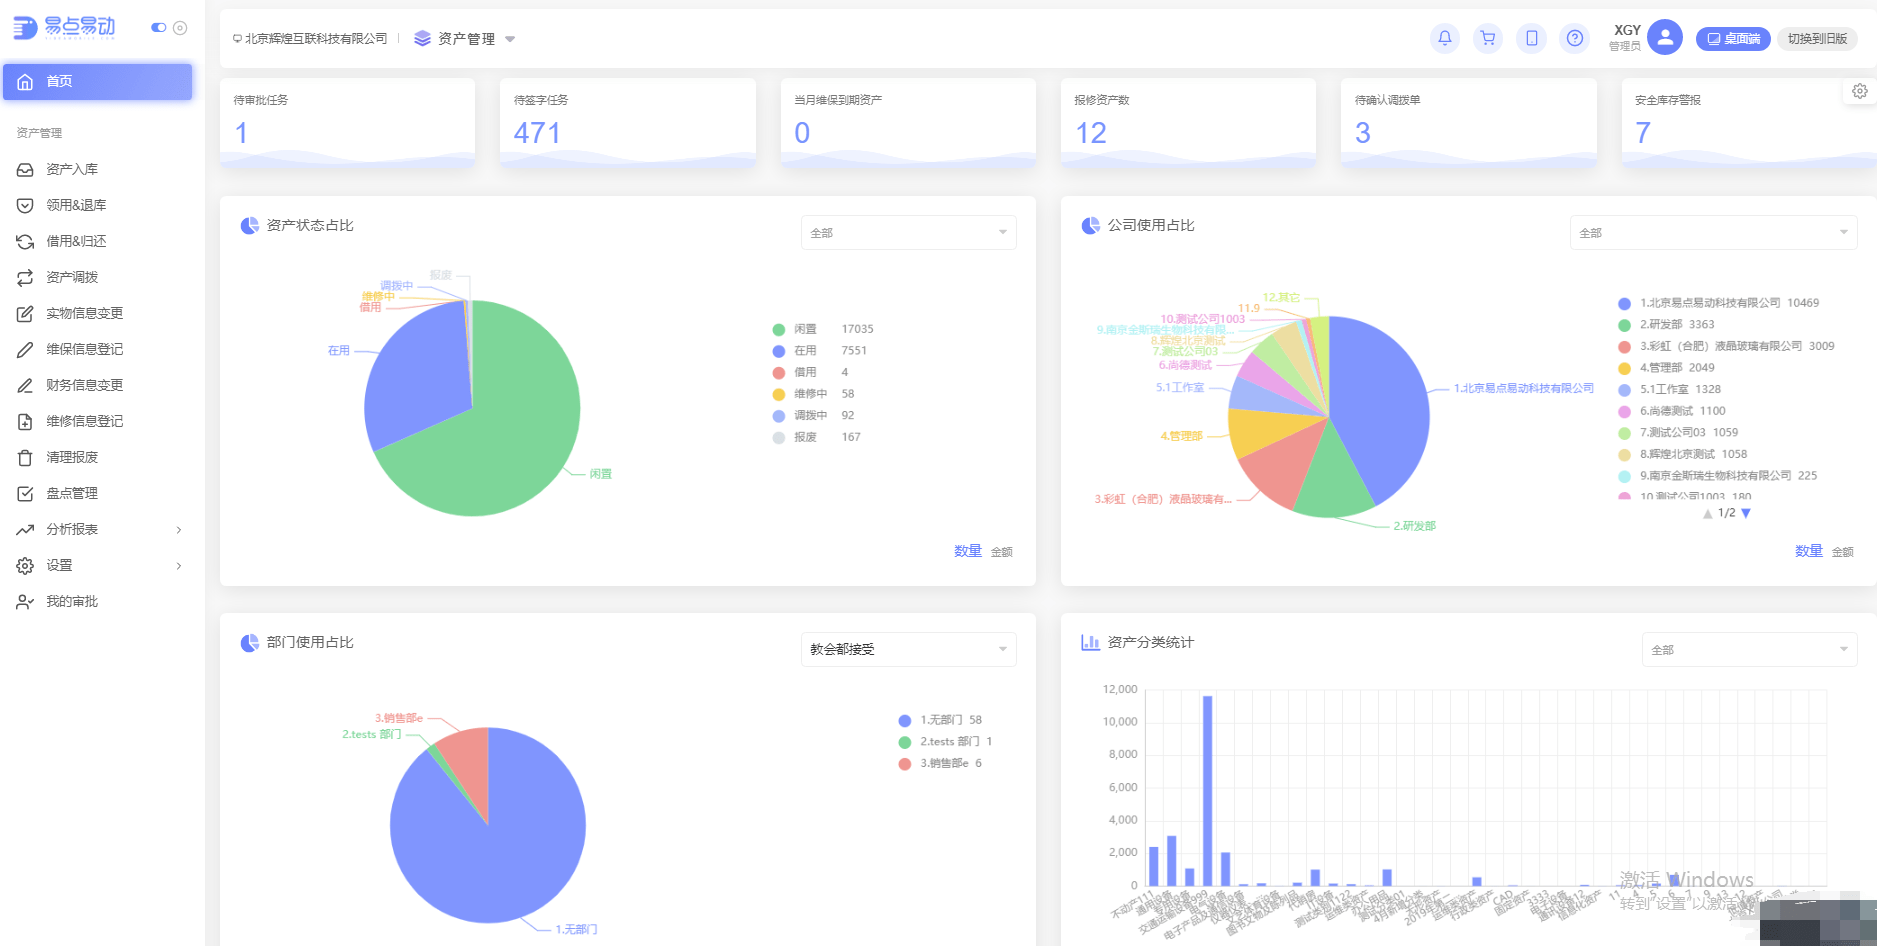Screen dimensions: 1877x946
Task: Open the notification bell icon
Action: pyautogui.click(x=1445, y=39)
